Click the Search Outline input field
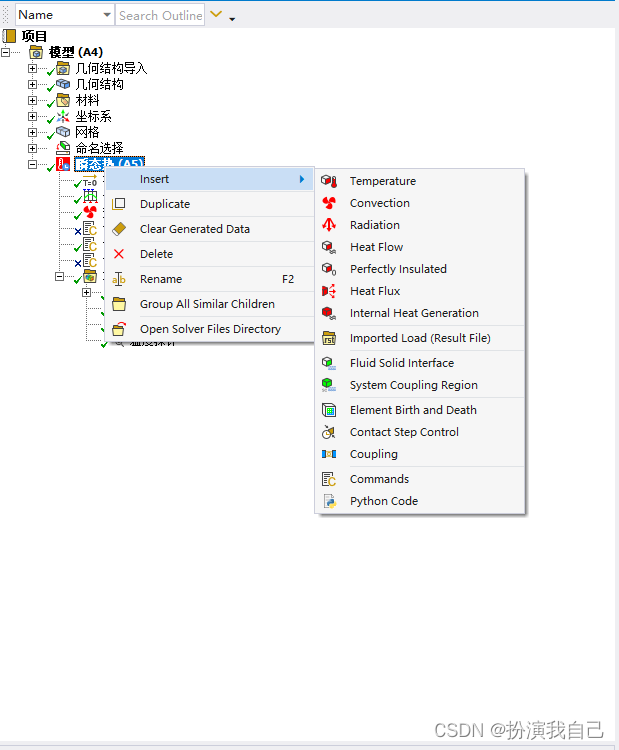The height and width of the screenshot is (750, 619). click(x=160, y=15)
